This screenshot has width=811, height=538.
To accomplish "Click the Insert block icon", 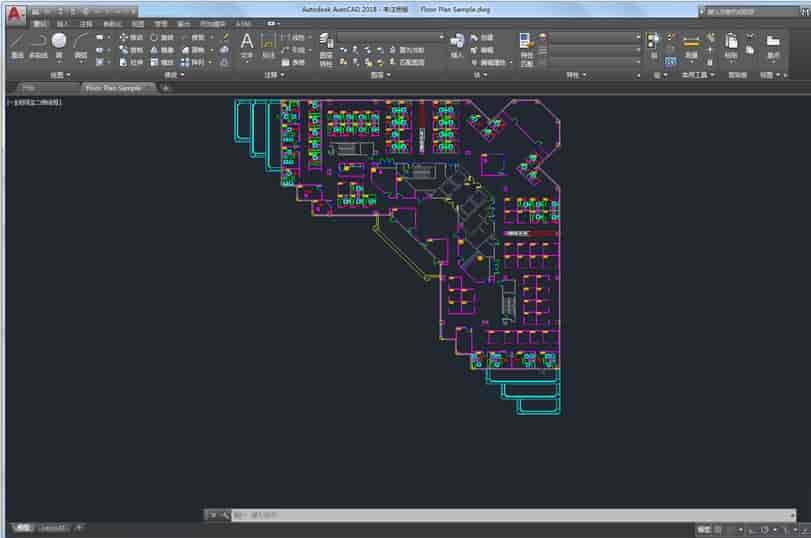I will tap(457, 46).
